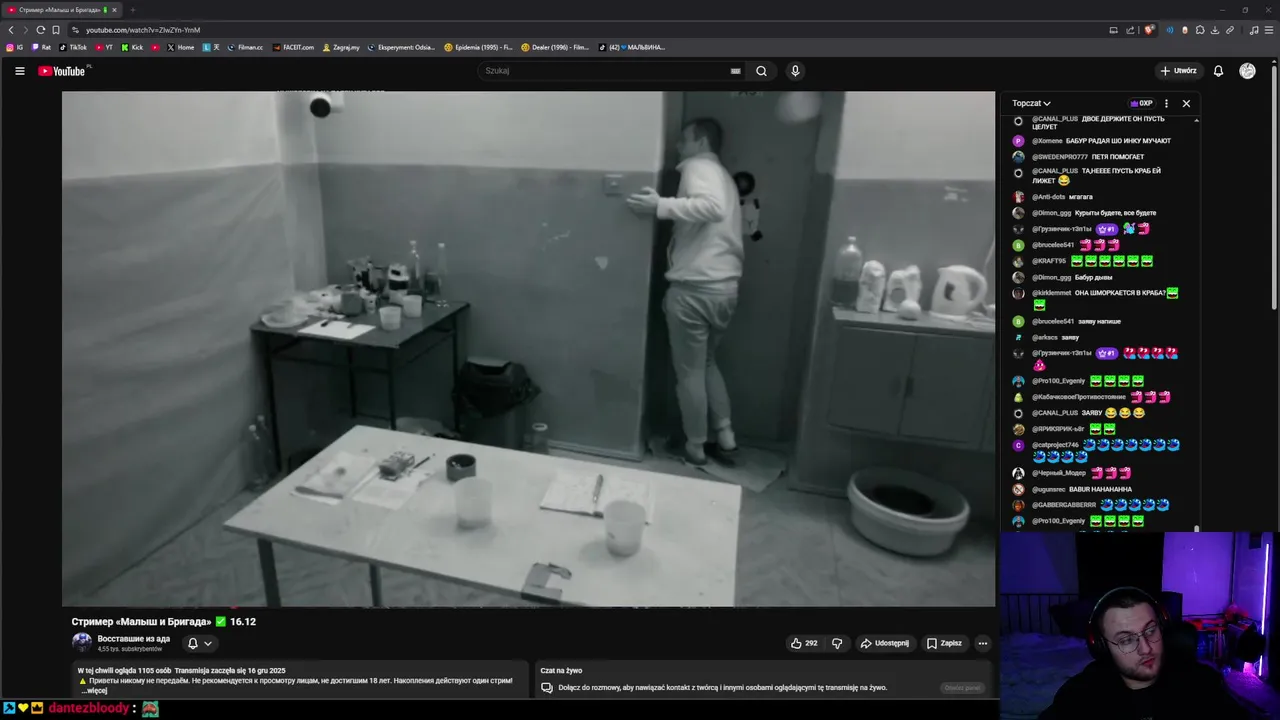Click the @Xomene chat username
The height and width of the screenshot is (720, 1280).
(1046, 141)
